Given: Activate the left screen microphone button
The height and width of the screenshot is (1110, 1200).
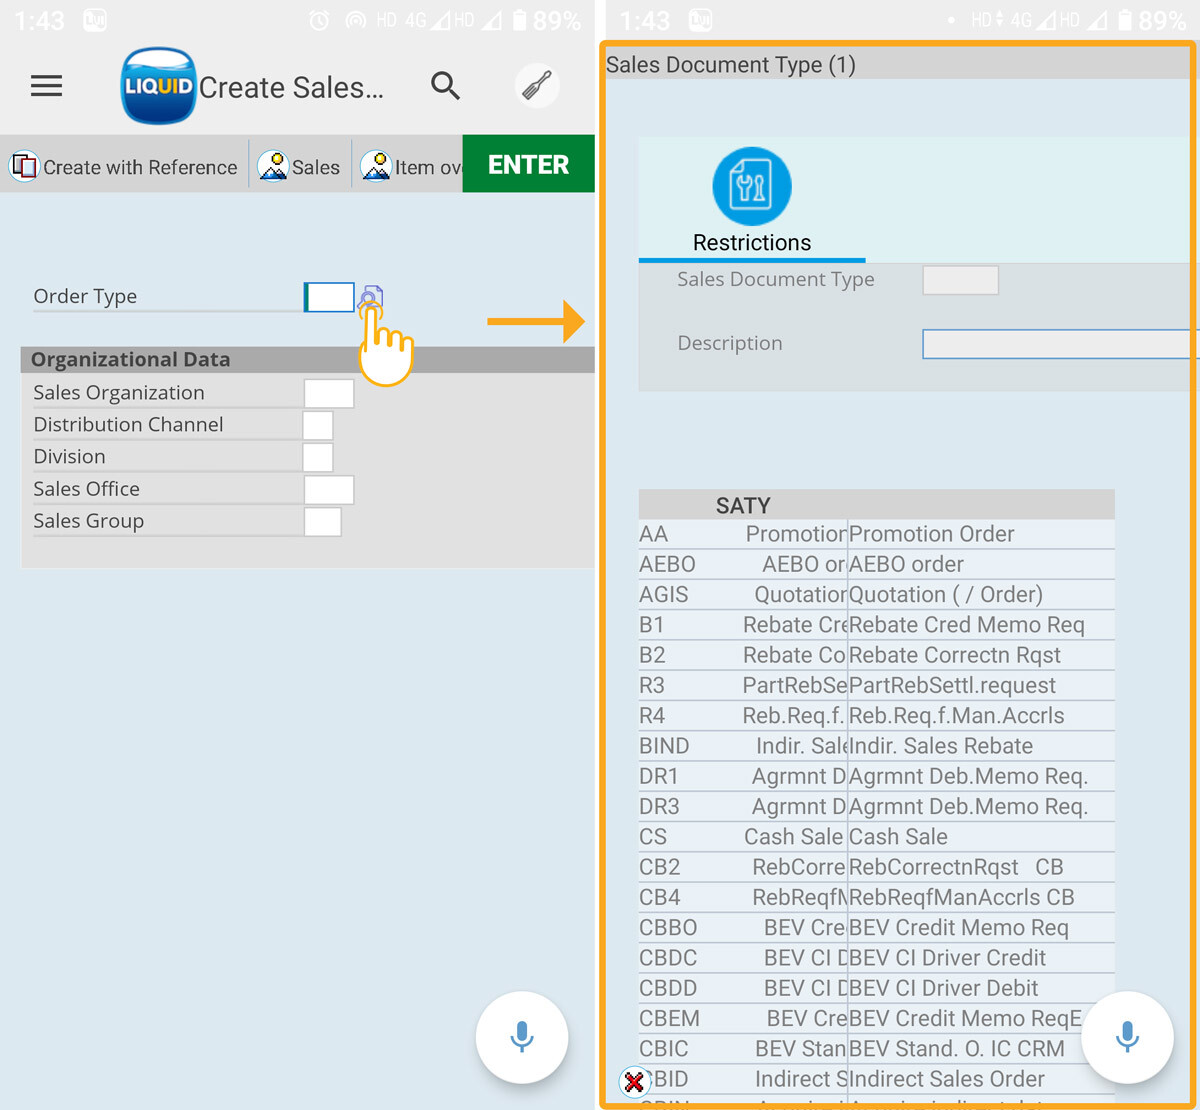Looking at the screenshot, I should pyautogui.click(x=521, y=1037).
